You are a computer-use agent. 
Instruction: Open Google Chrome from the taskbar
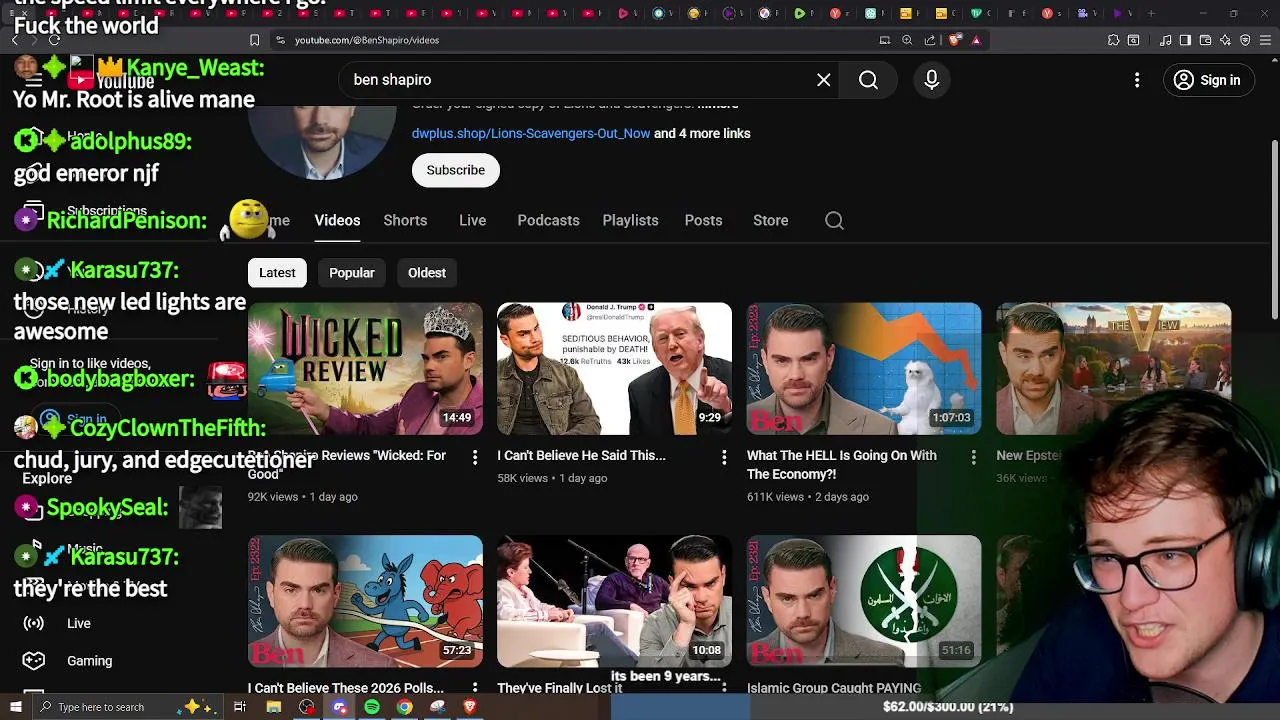(404, 707)
